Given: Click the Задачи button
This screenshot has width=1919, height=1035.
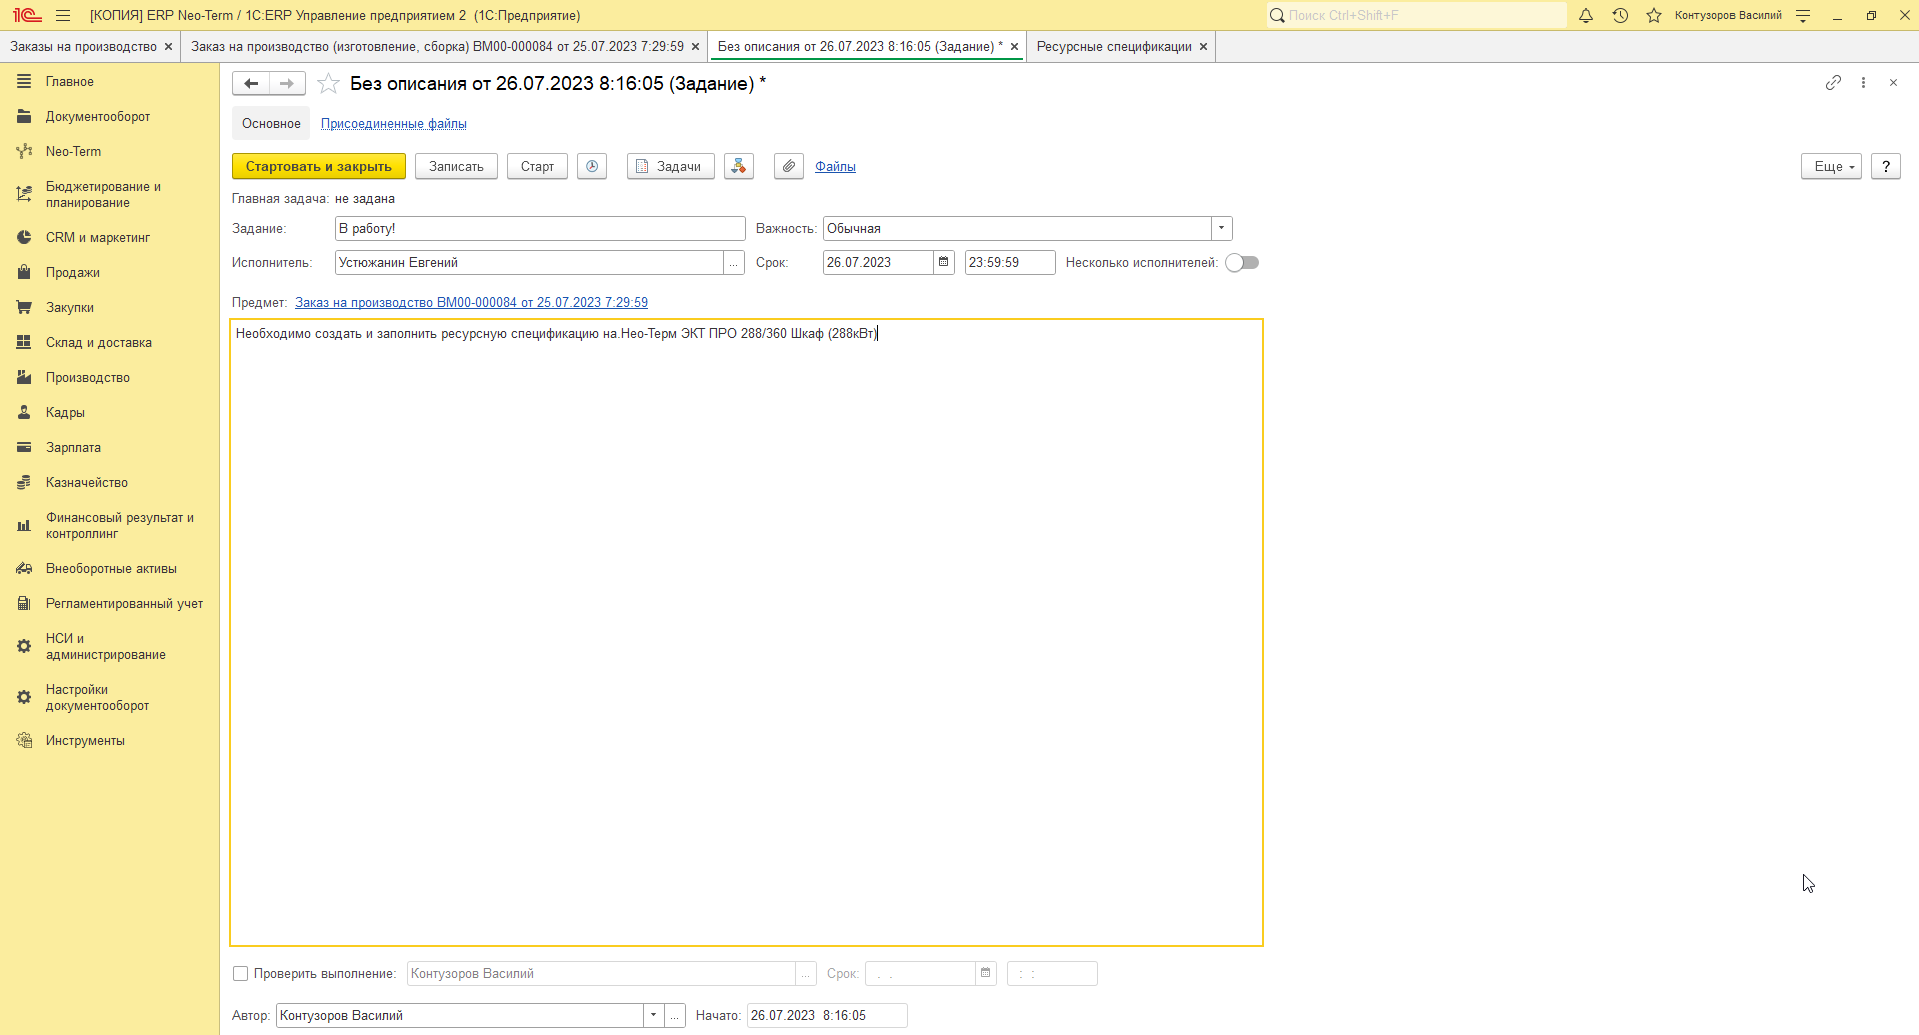Looking at the screenshot, I should 670,166.
